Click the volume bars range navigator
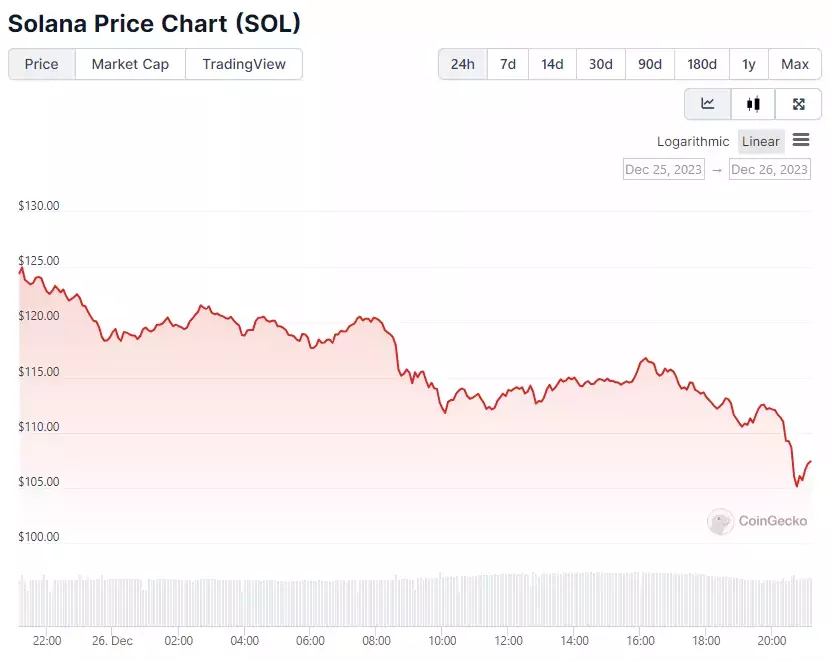Screen dimensions: 831x661 coord(415,600)
